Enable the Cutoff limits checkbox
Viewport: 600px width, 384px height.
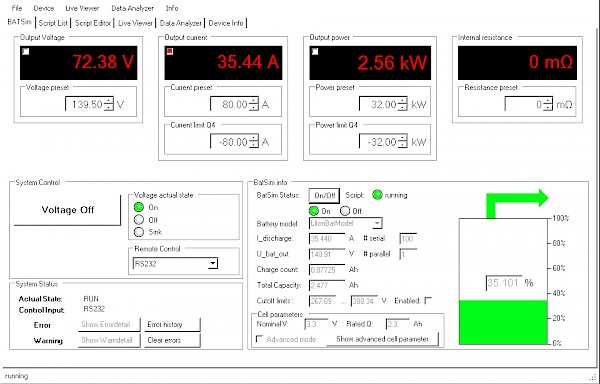pos(428,301)
